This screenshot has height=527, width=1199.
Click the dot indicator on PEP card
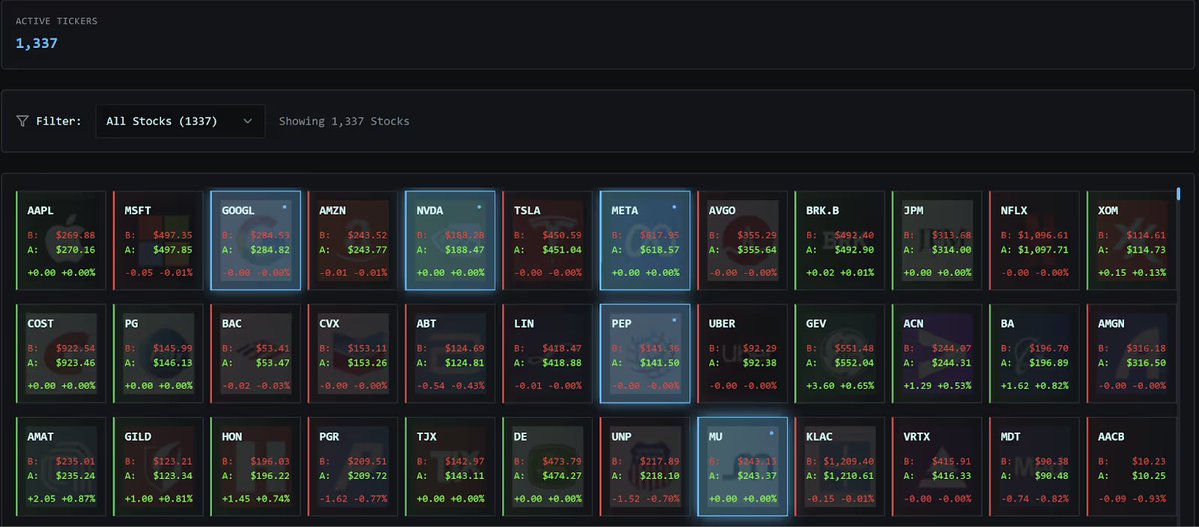coord(674,320)
